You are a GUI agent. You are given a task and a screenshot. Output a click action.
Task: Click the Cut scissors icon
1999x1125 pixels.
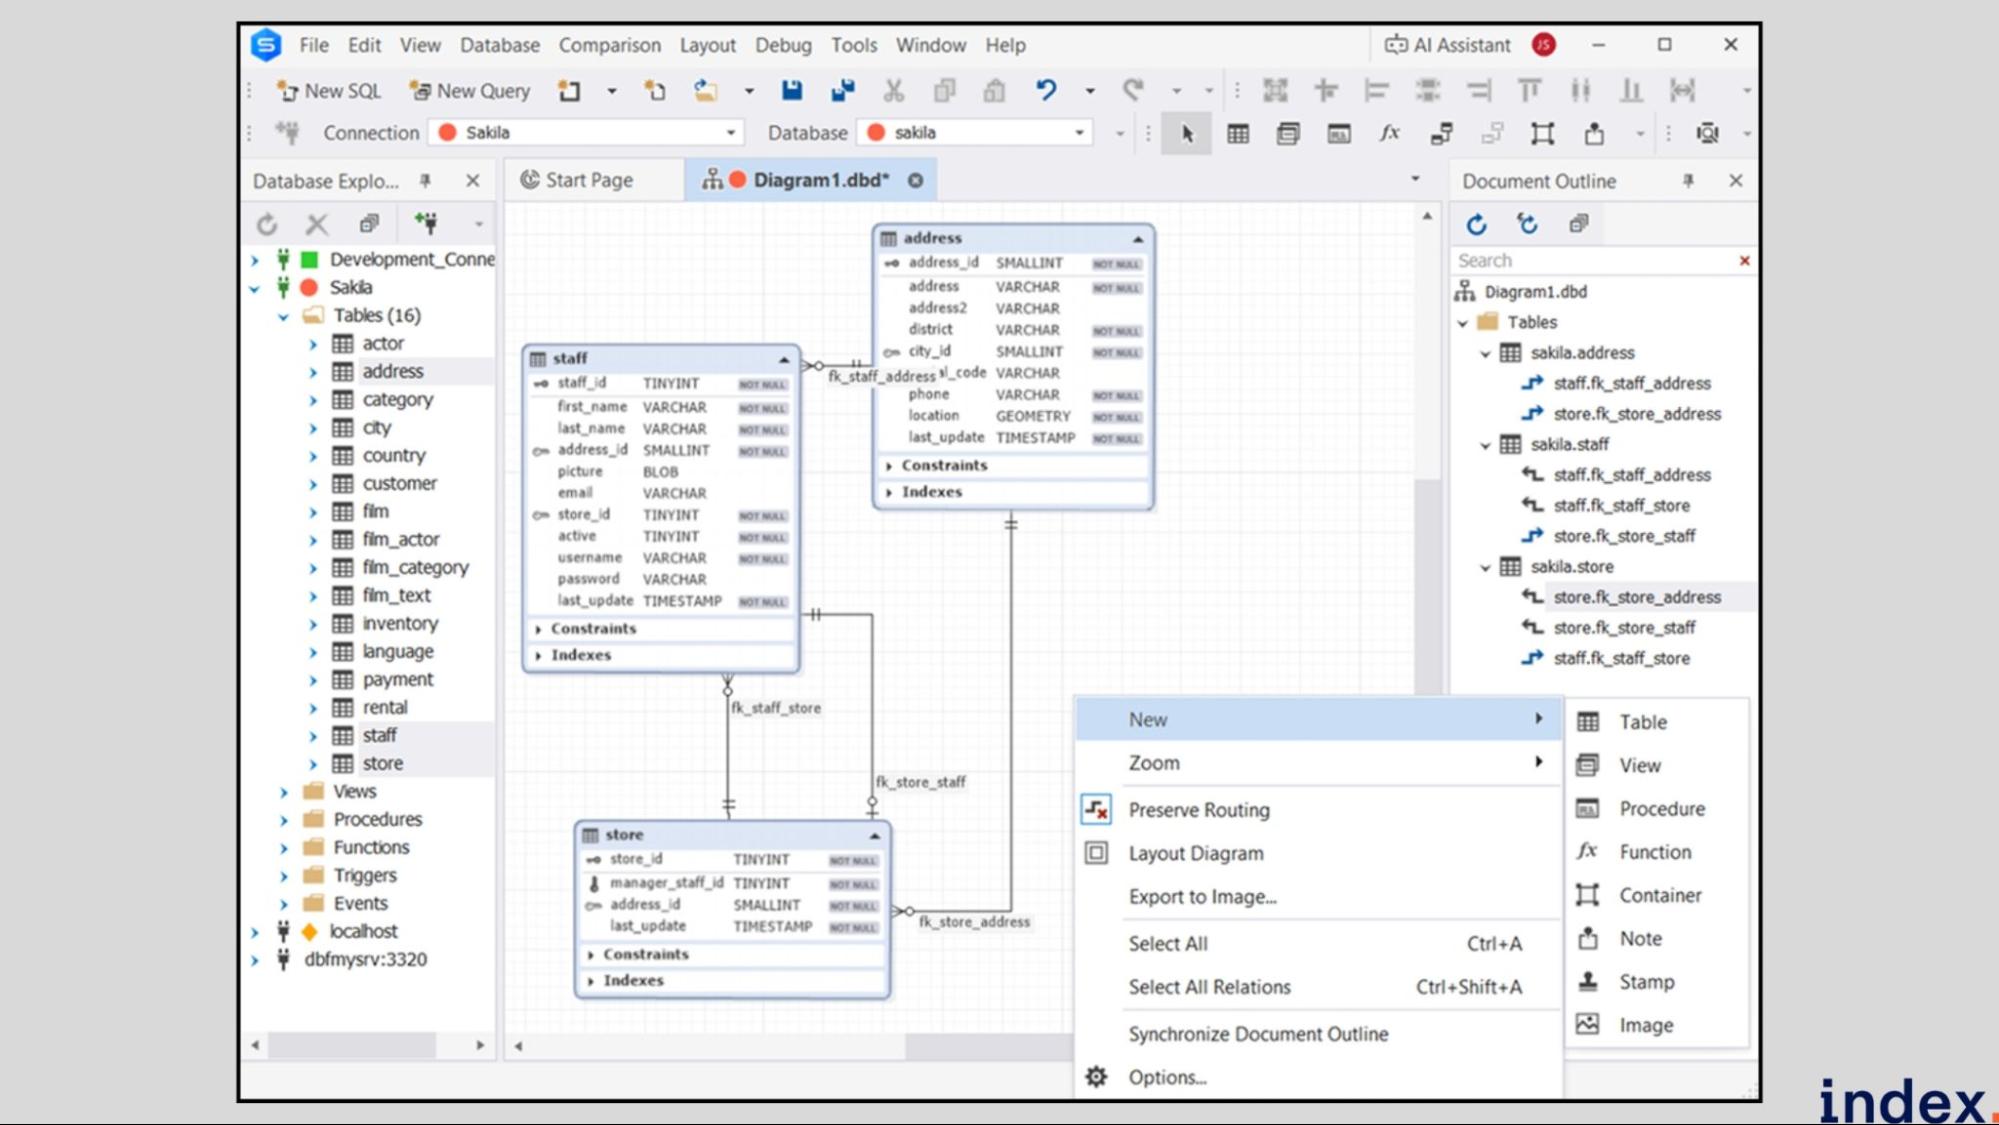[x=893, y=91]
